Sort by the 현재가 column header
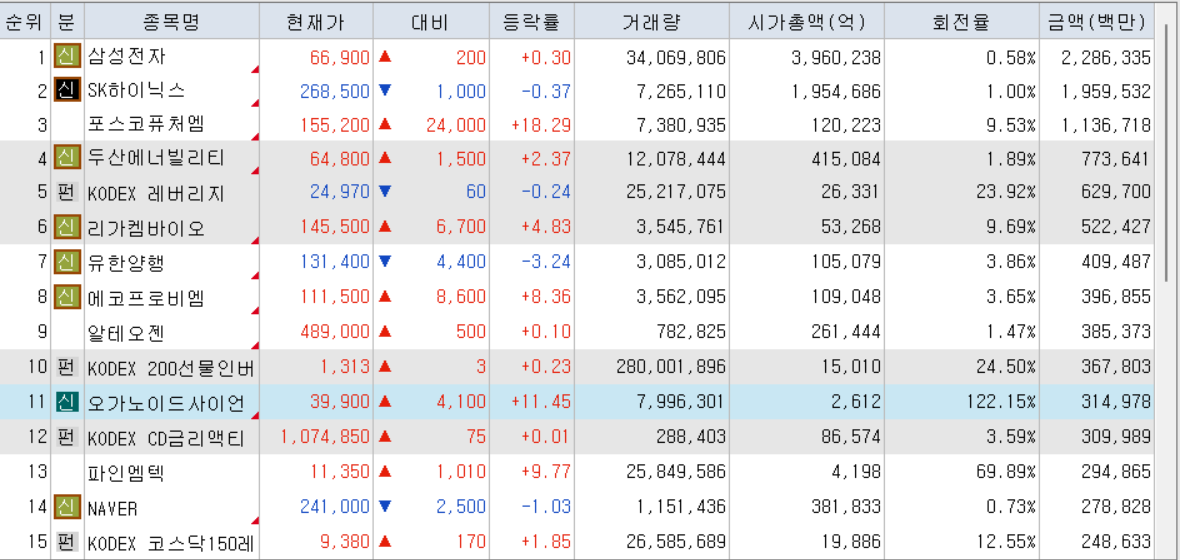The height and width of the screenshot is (560, 1180). 316,22
